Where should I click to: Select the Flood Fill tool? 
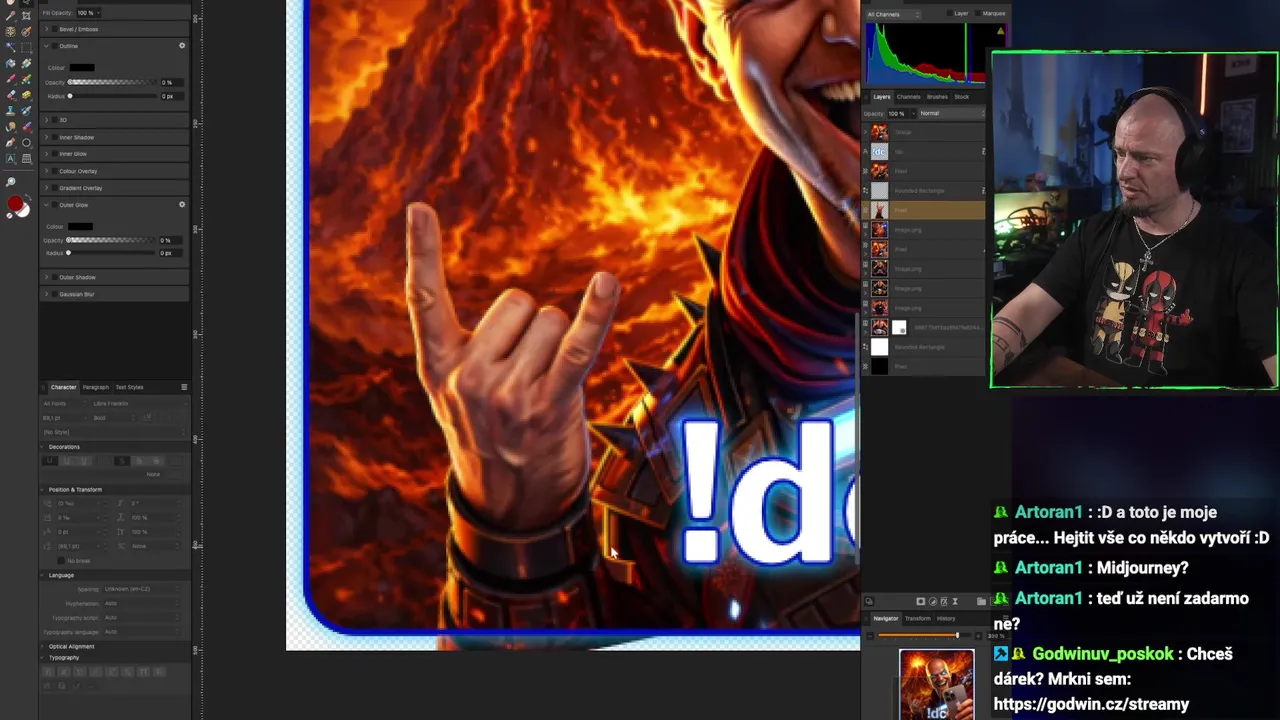(11, 63)
